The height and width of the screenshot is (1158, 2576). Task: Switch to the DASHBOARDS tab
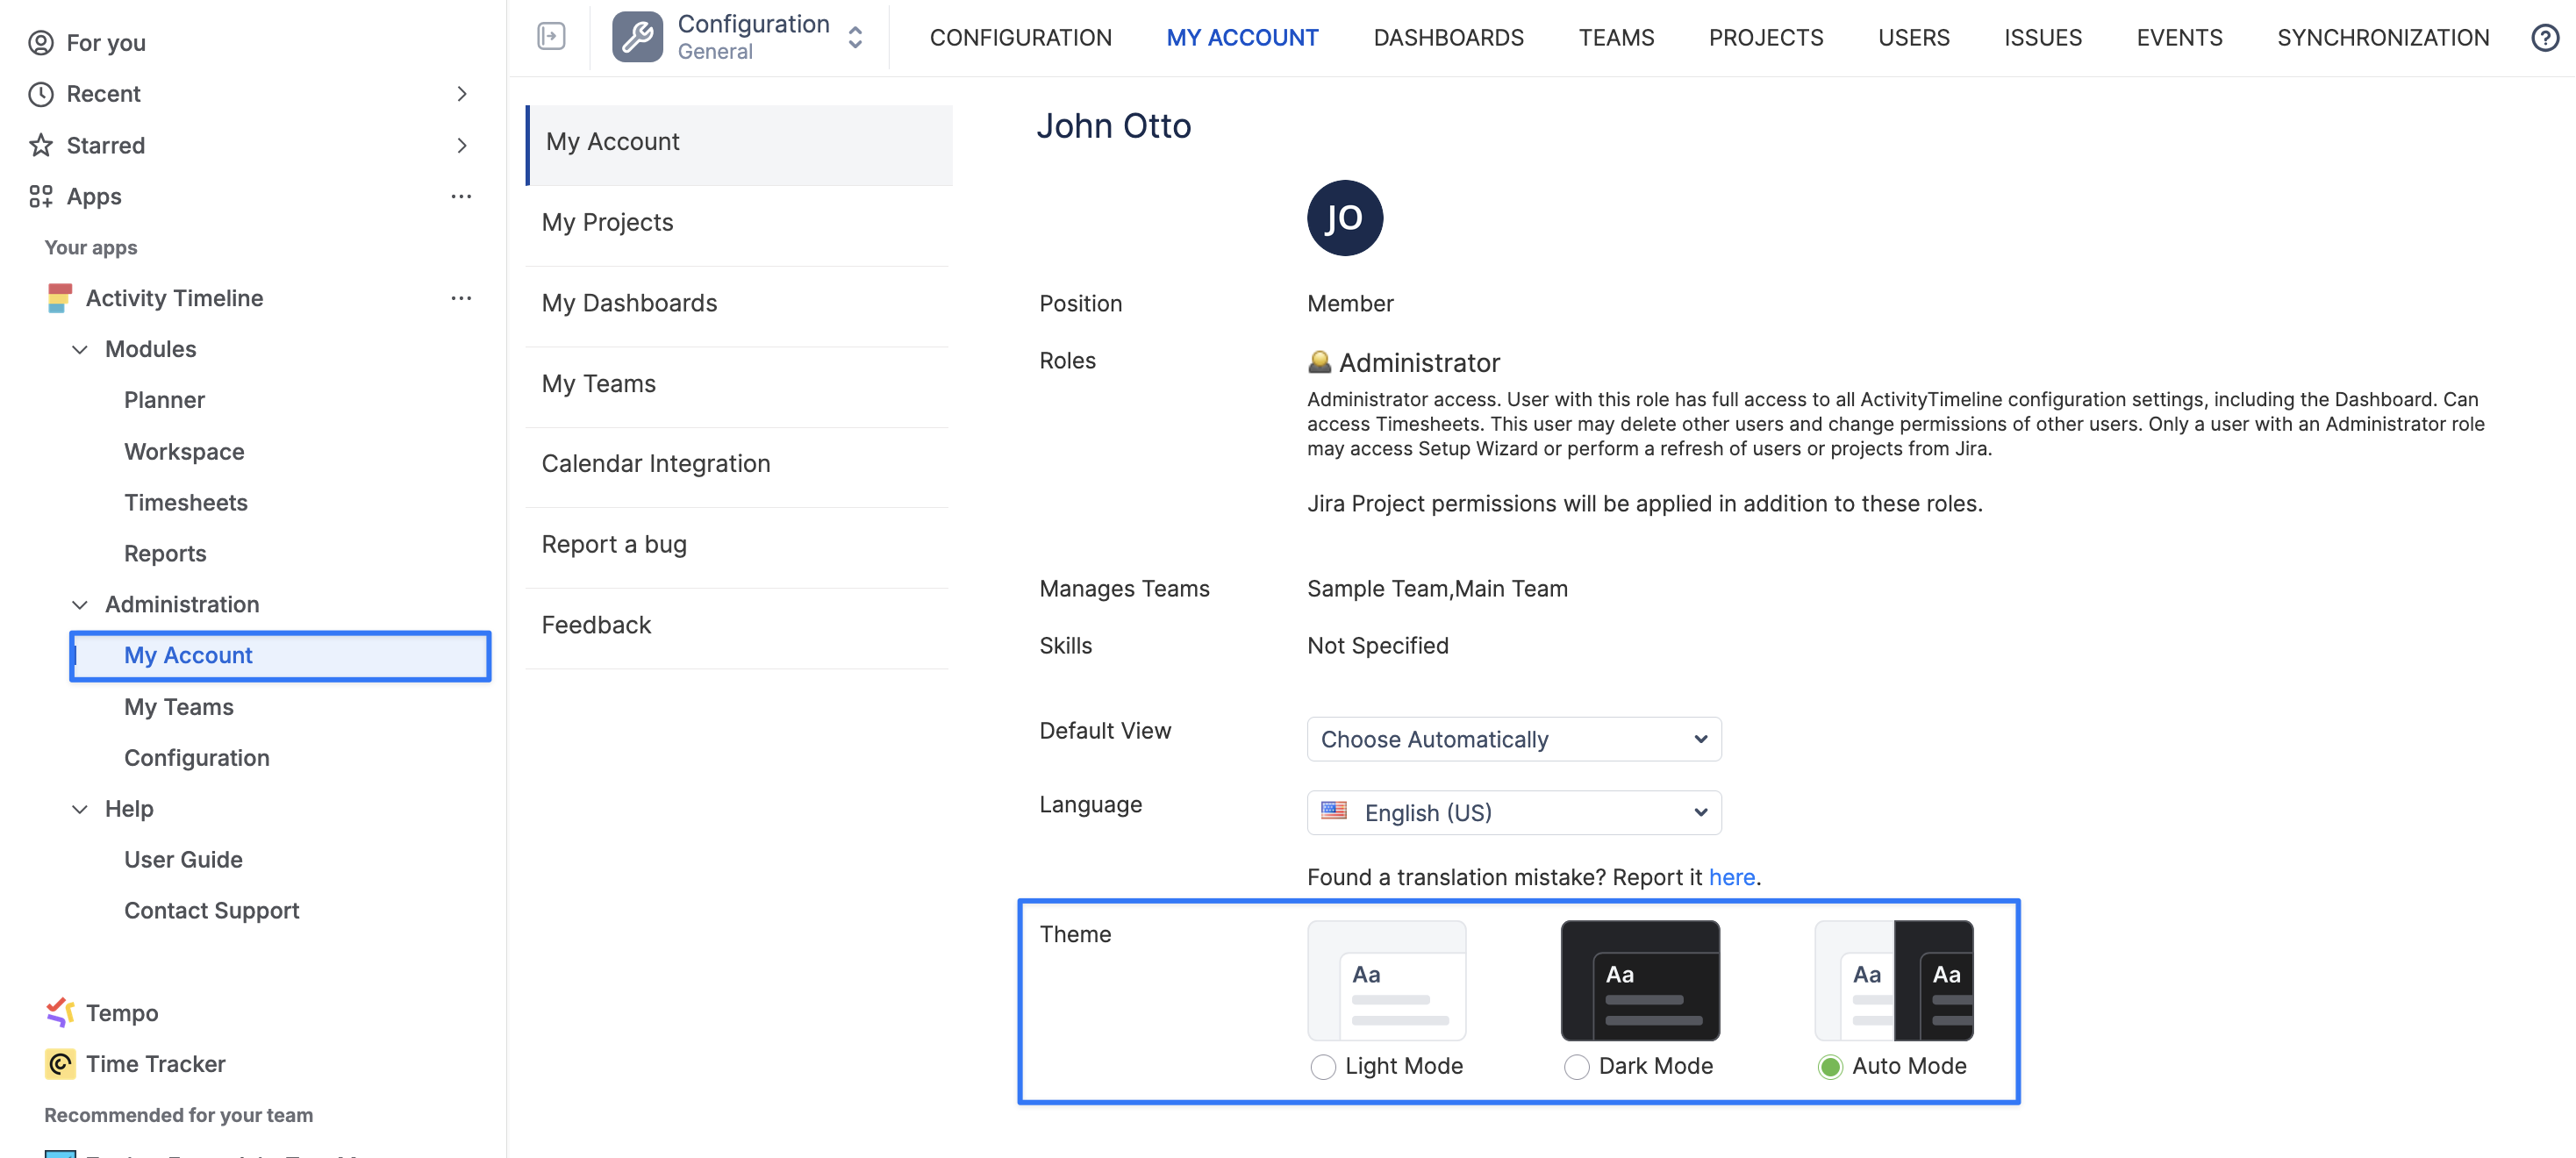(1447, 38)
